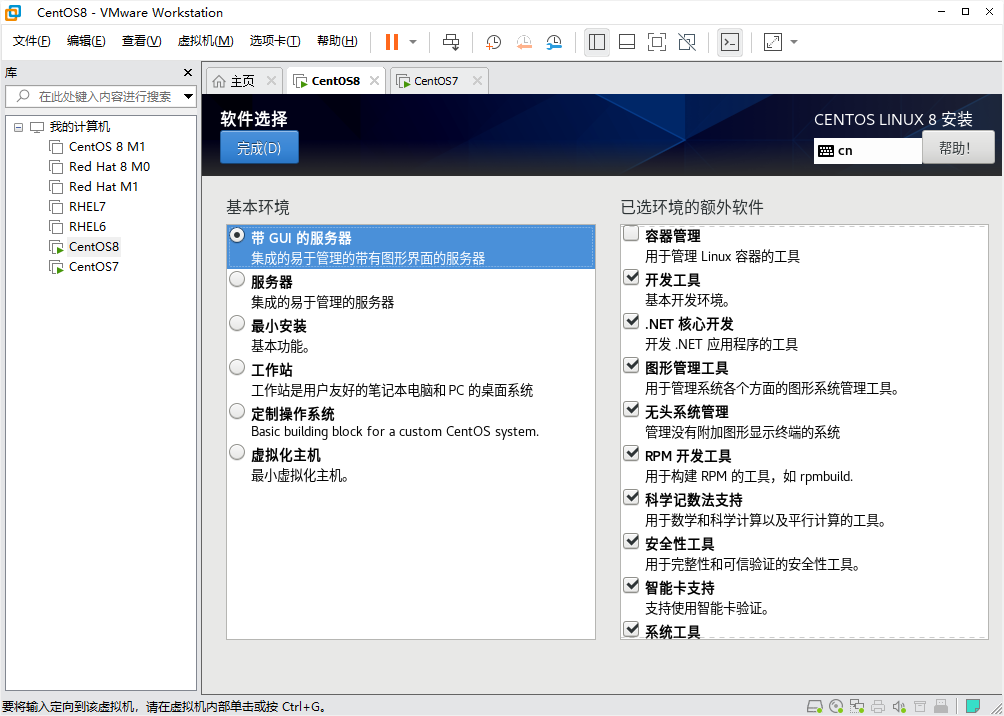Viewport: 1004px width, 716px height.
Task: Toggle the thumbnail bar view icon
Action: point(627,42)
